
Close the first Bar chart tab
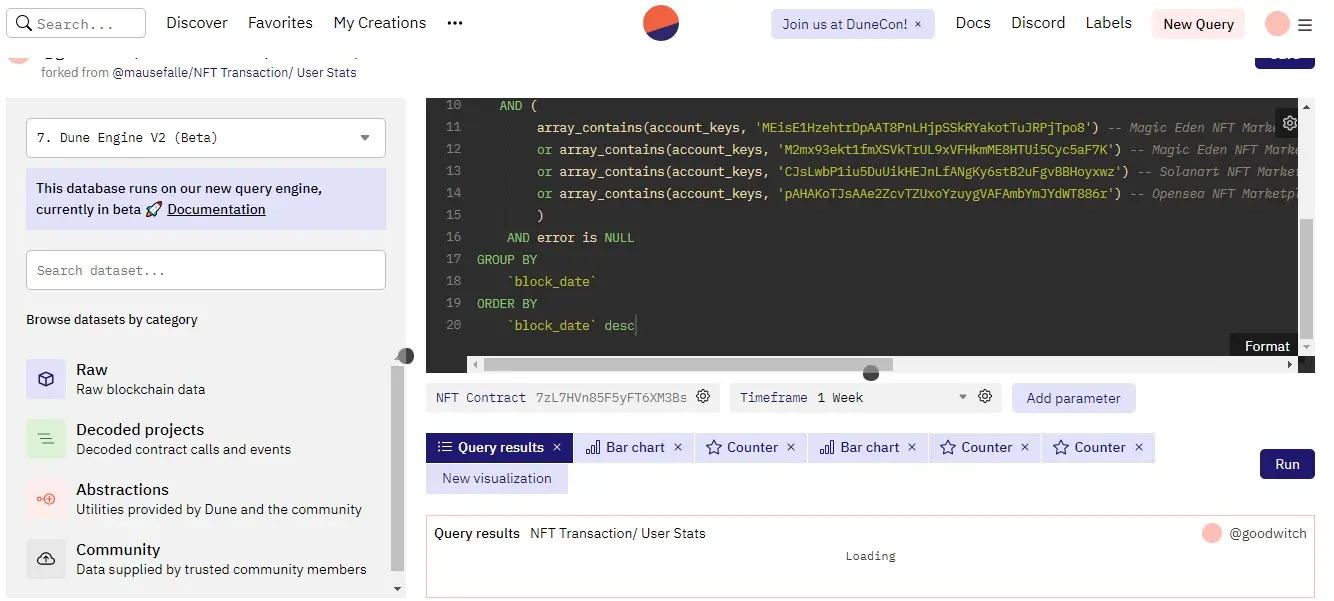(x=678, y=447)
